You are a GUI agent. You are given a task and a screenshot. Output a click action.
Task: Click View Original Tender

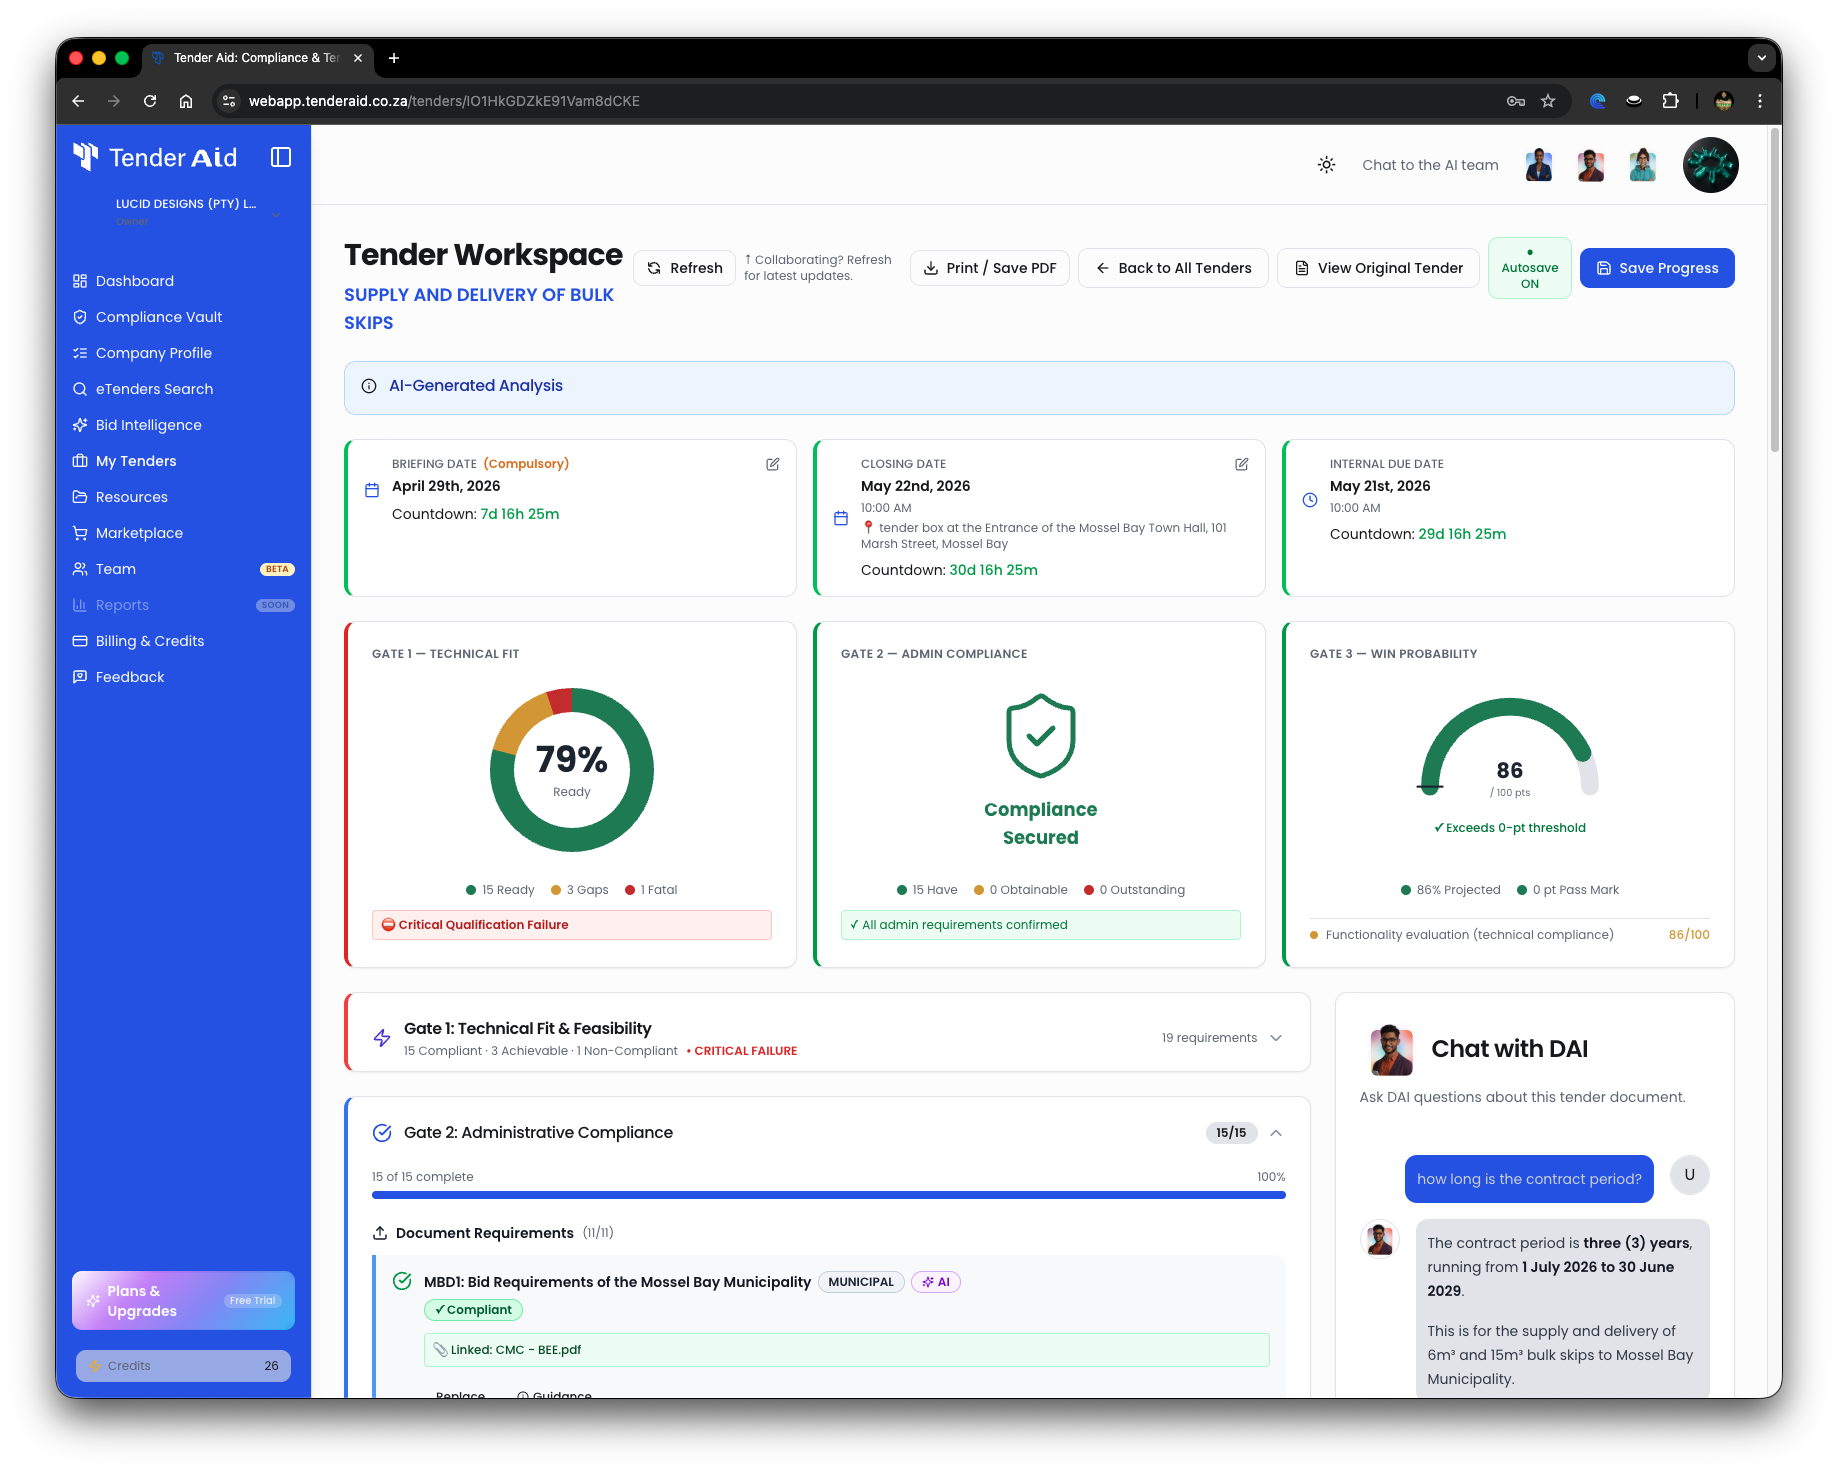1378,268
